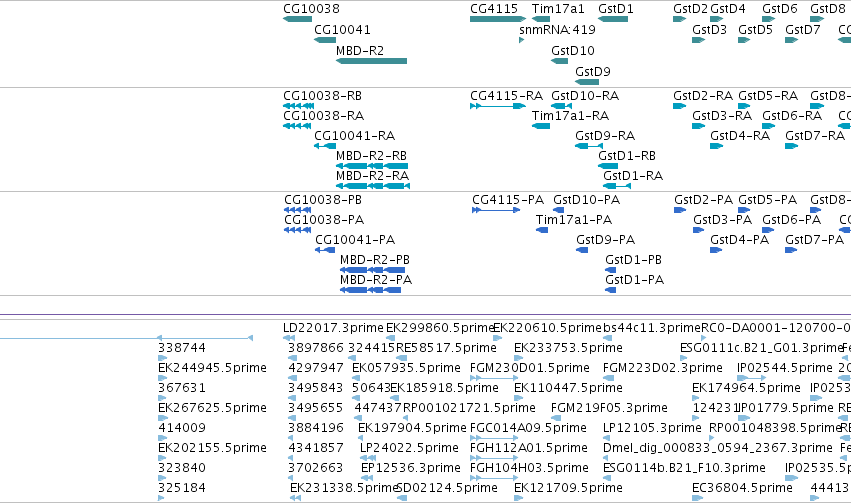851x503 pixels.
Task: Click the MBD-R2-RA transcript label
Action: pos(372,176)
